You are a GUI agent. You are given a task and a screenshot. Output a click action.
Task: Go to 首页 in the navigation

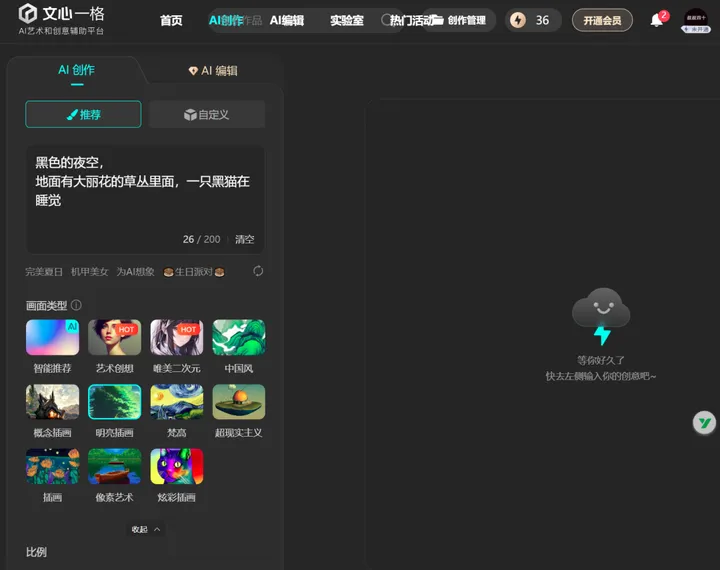coord(171,20)
